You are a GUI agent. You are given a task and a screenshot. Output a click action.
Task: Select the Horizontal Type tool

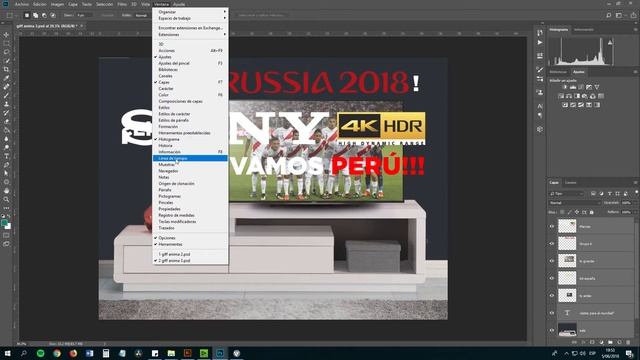point(6,156)
